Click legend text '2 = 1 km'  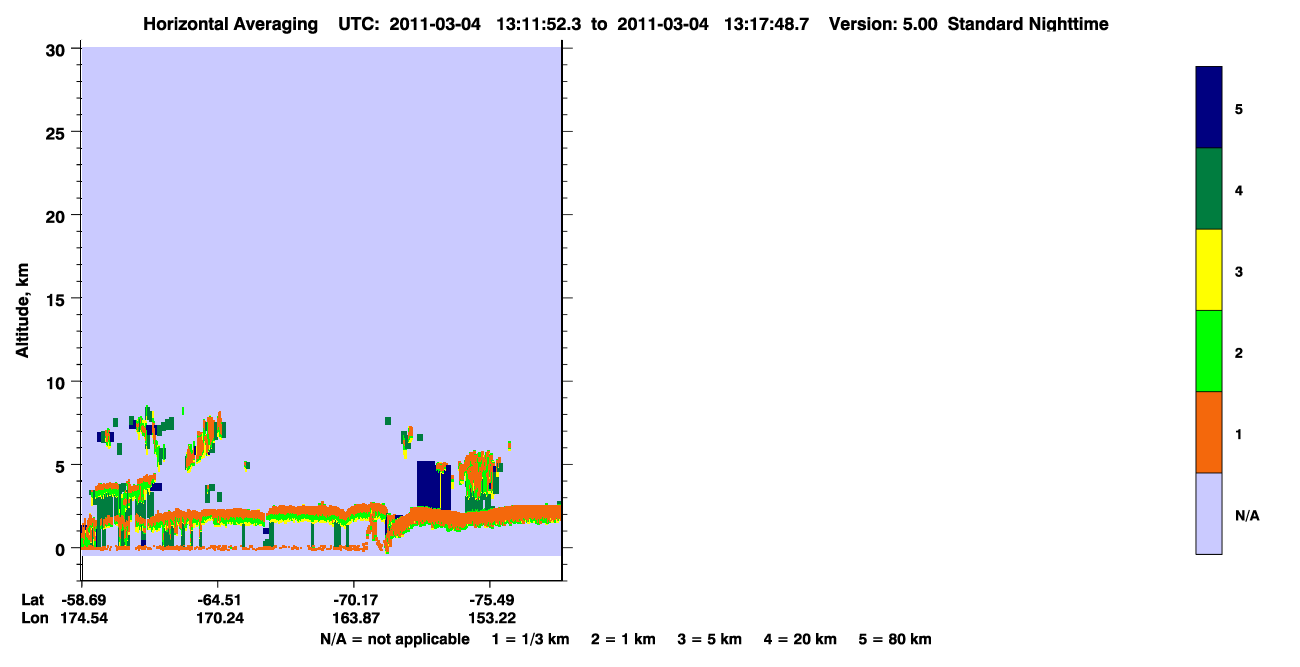tap(623, 640)
